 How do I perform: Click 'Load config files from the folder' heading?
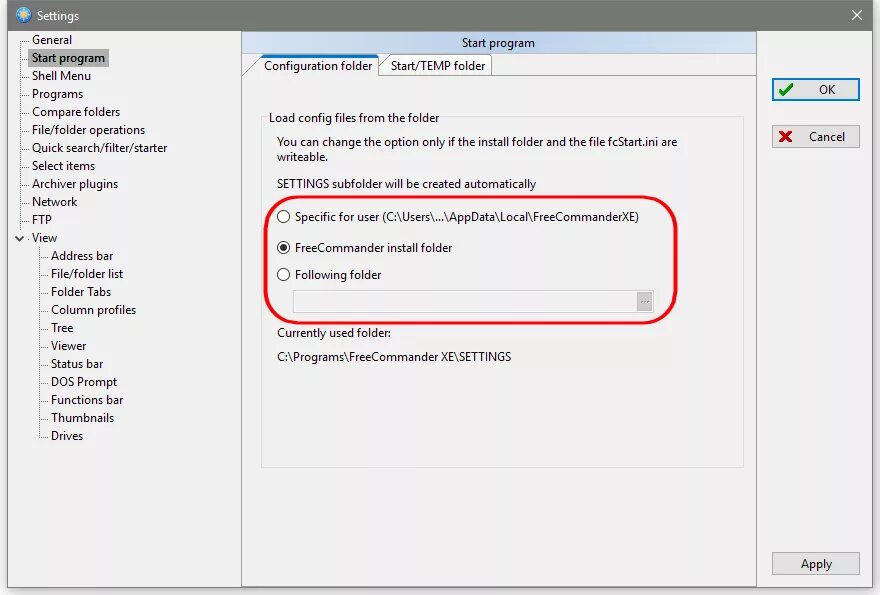click(354, 118)
